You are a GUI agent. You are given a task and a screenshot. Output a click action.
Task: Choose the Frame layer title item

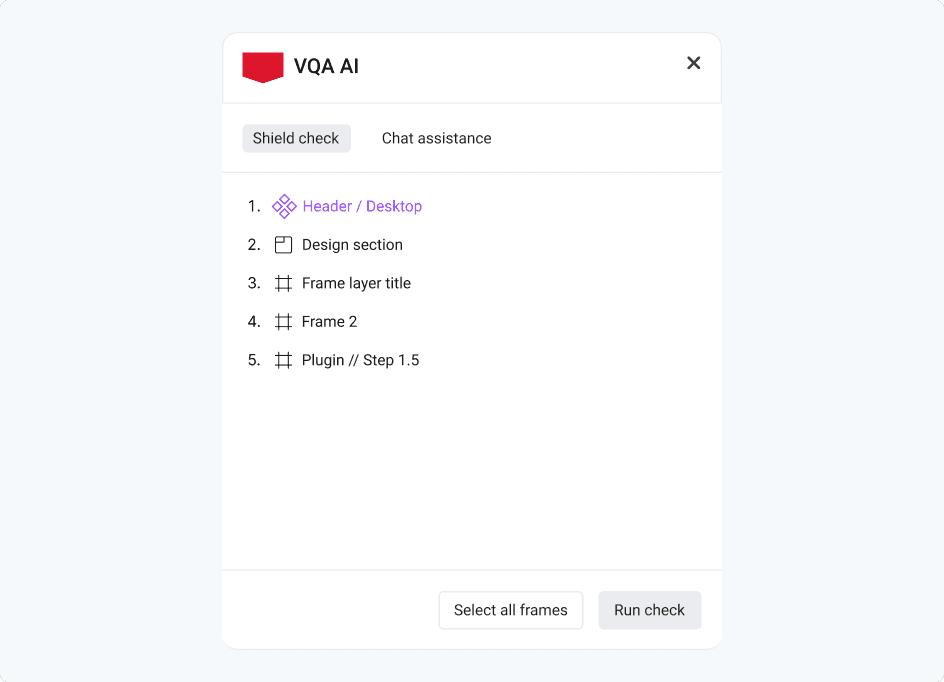[356, 283]
